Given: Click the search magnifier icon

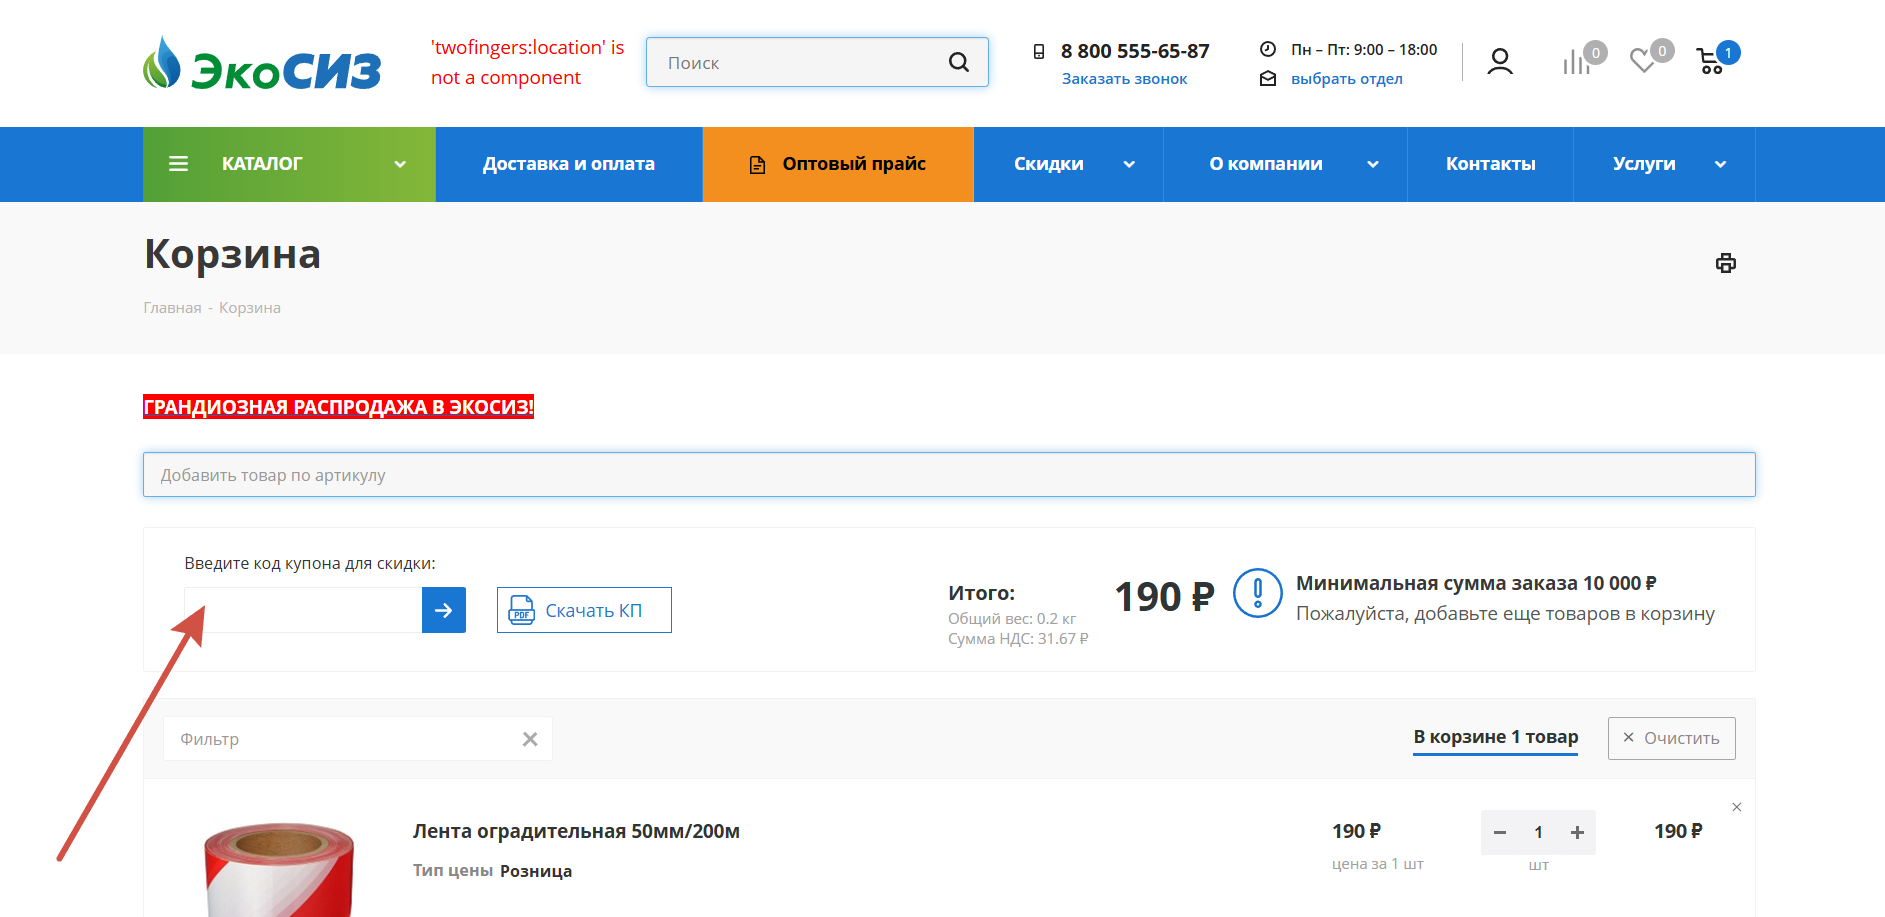Looking at the screenshot, I should pyautogui.click(x=958, y=62).
